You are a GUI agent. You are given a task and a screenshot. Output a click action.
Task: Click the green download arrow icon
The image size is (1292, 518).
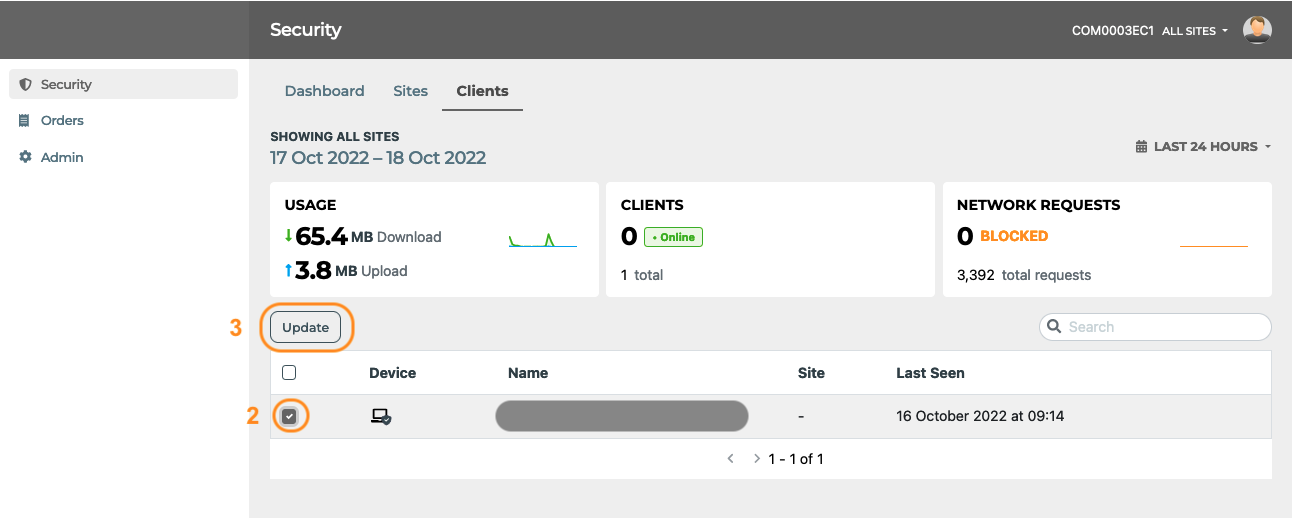(x=288, y=237)
